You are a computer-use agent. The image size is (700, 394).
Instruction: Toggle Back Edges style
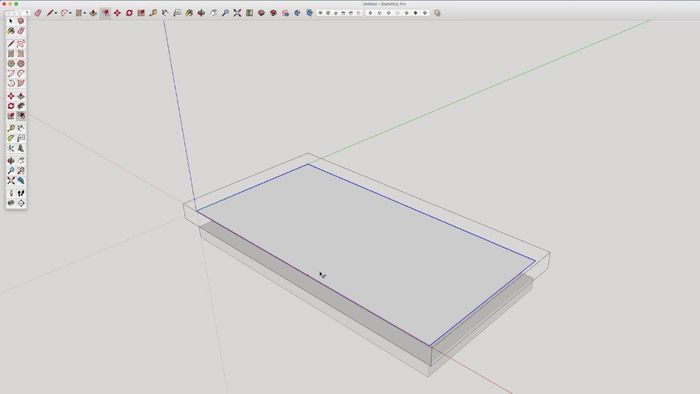click(x=379, y=13)
